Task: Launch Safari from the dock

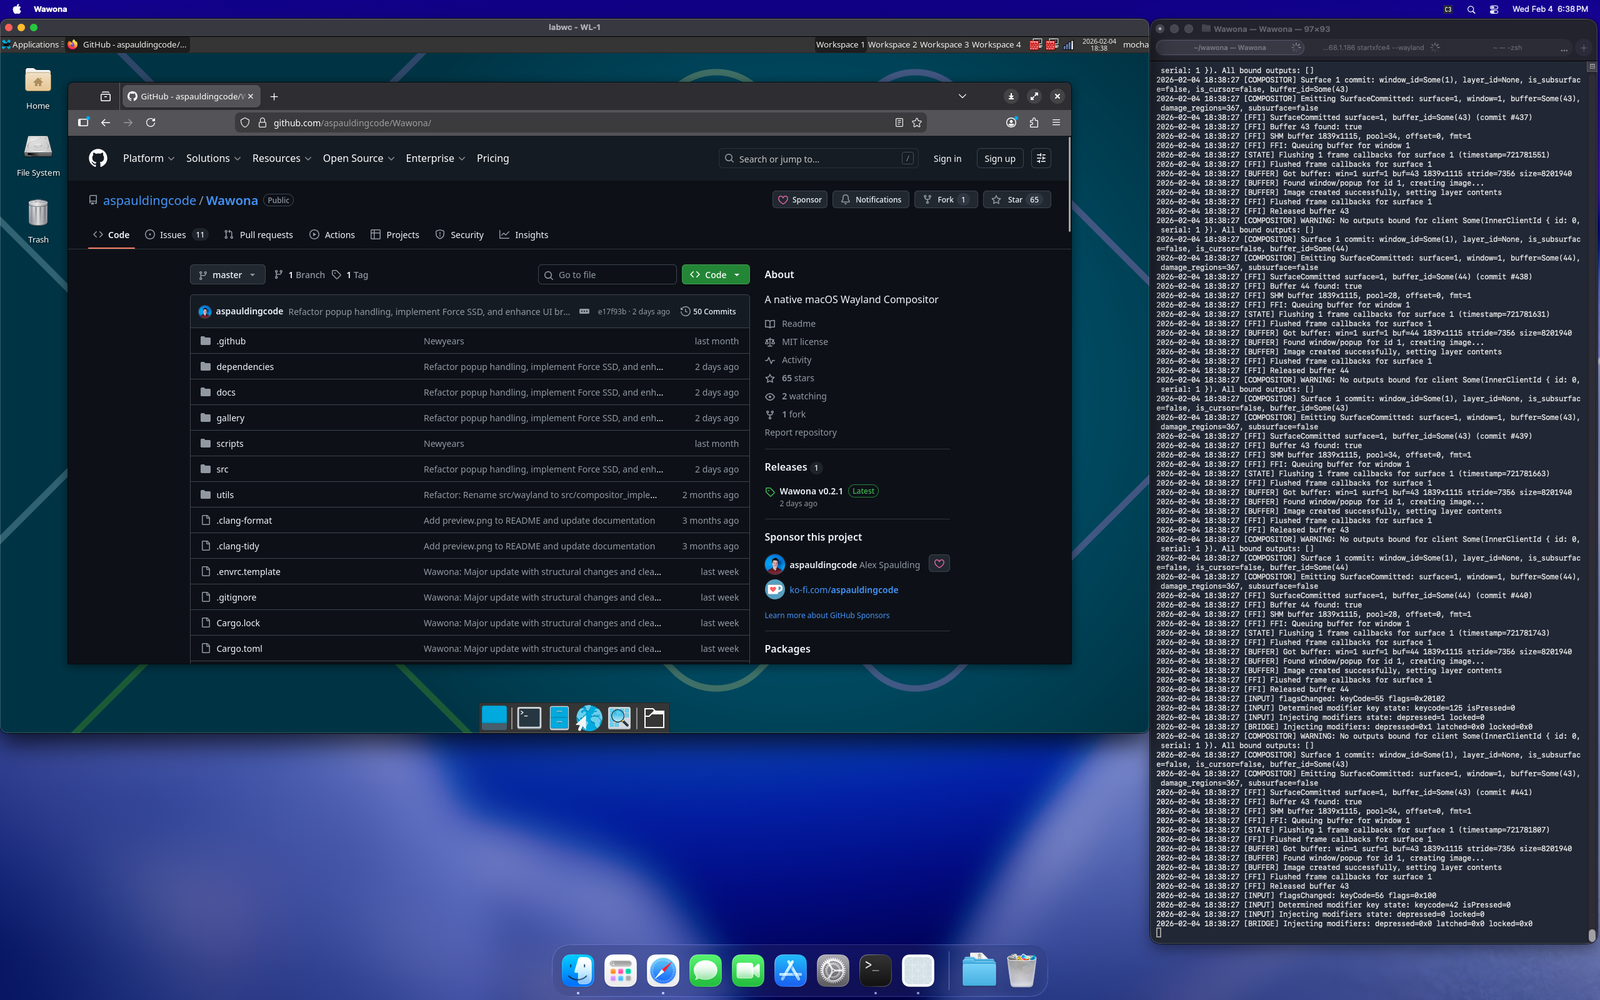Action: [662, 970]
